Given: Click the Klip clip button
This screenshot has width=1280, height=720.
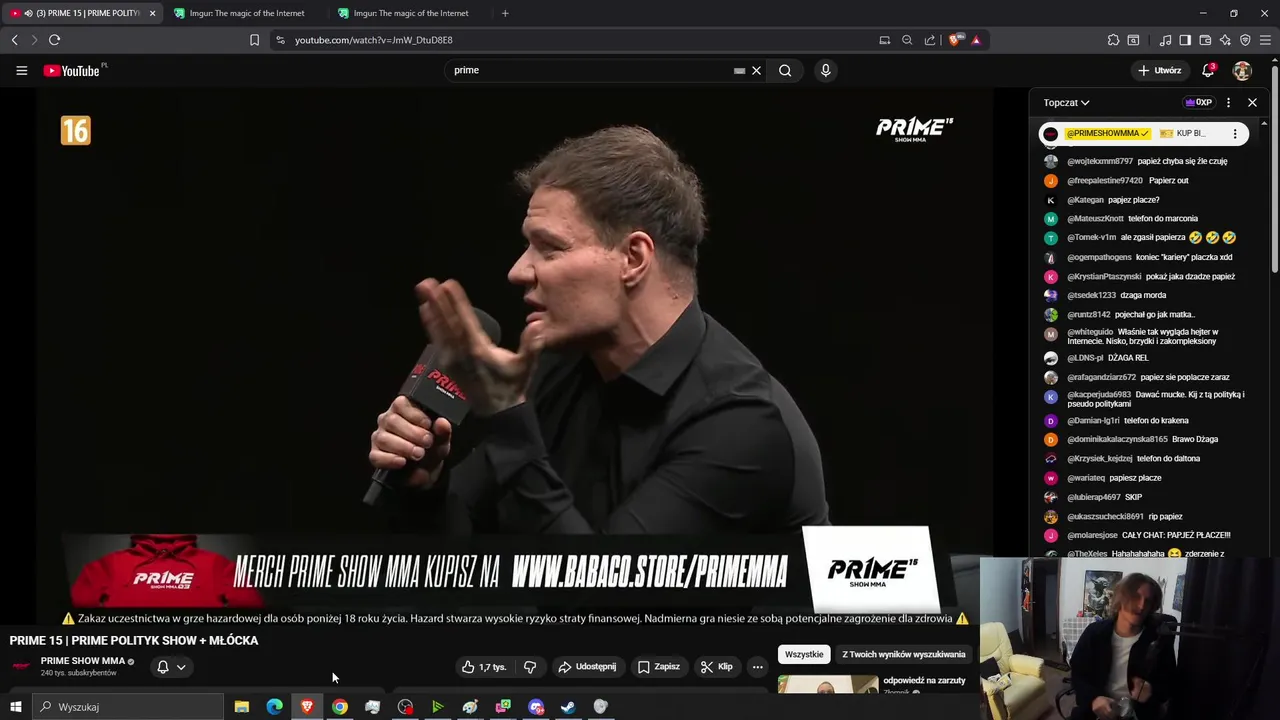Looking at the screenshot, I should pos(717,667).
